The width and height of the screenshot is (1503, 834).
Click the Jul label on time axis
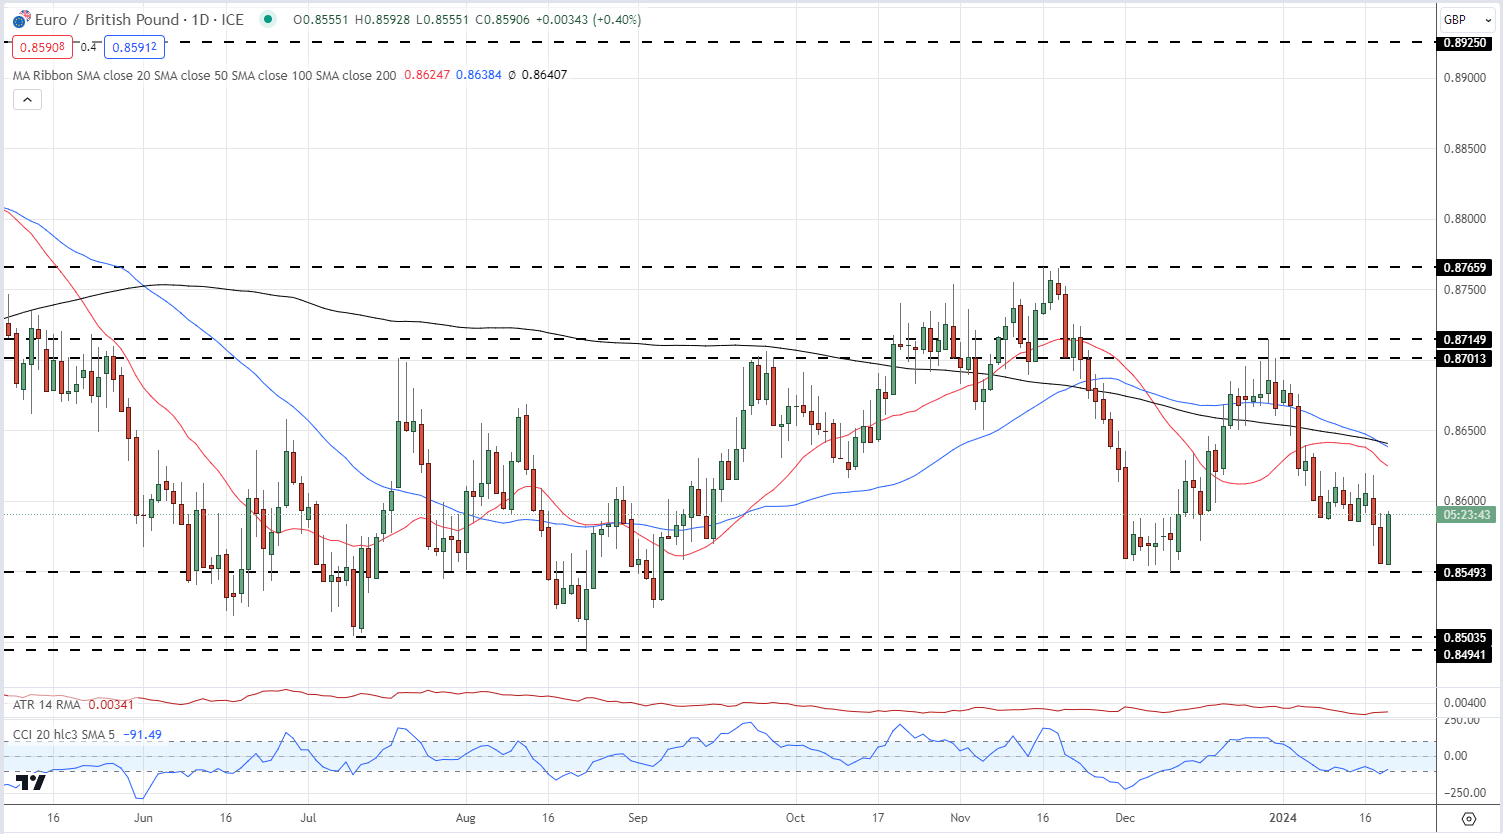308,818
